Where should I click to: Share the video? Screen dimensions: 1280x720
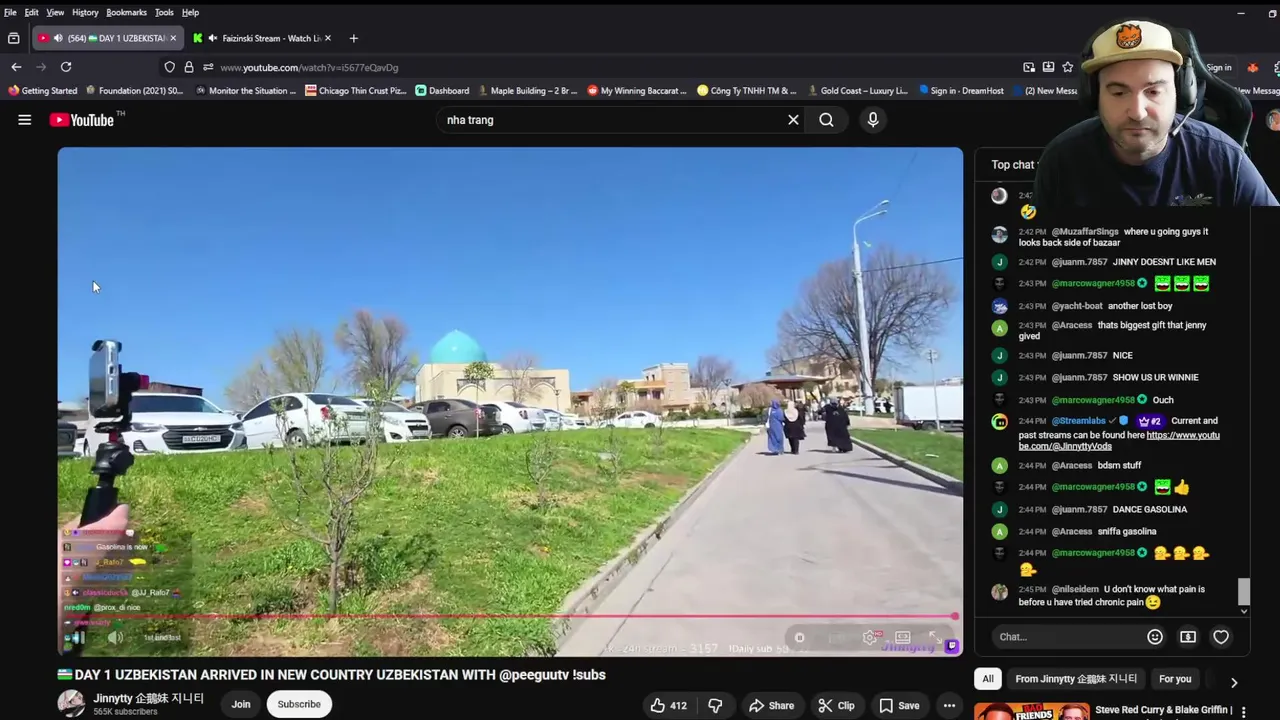tap(771, 705)
